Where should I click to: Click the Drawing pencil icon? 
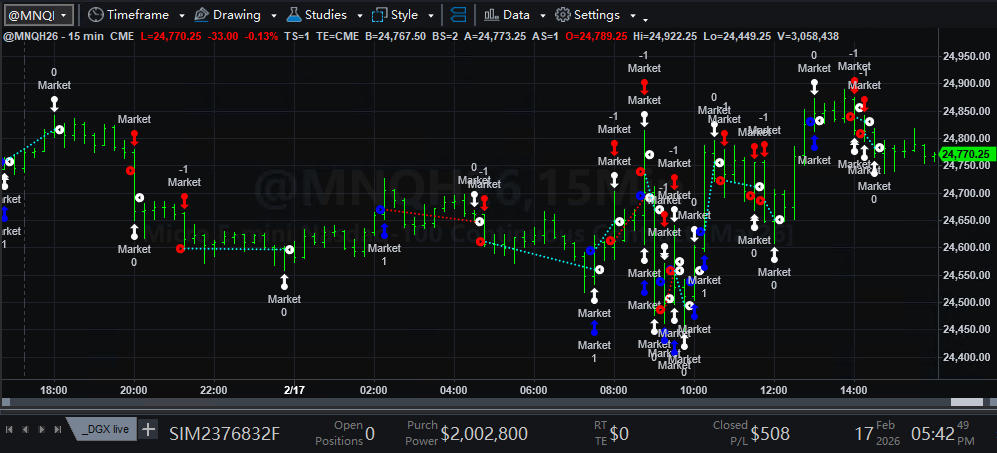[x=201, y=15]
